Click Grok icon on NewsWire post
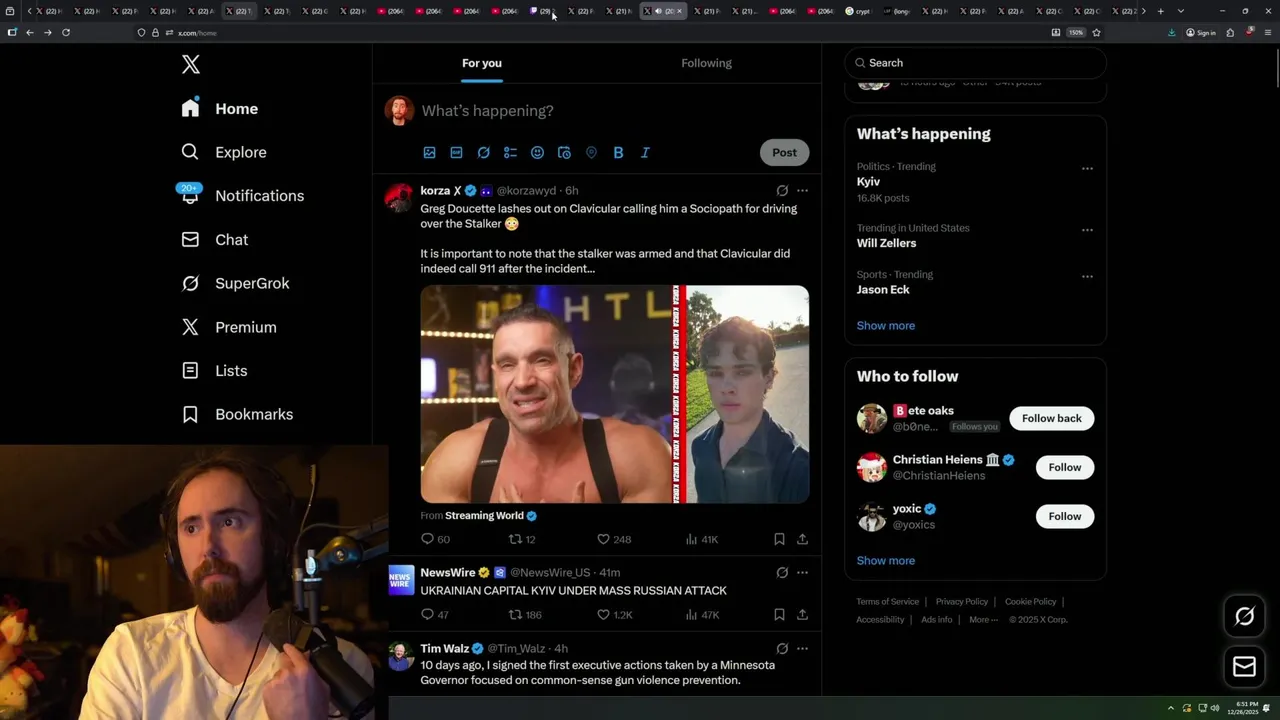The image size is (1280, 720). (x=782, y=573)
